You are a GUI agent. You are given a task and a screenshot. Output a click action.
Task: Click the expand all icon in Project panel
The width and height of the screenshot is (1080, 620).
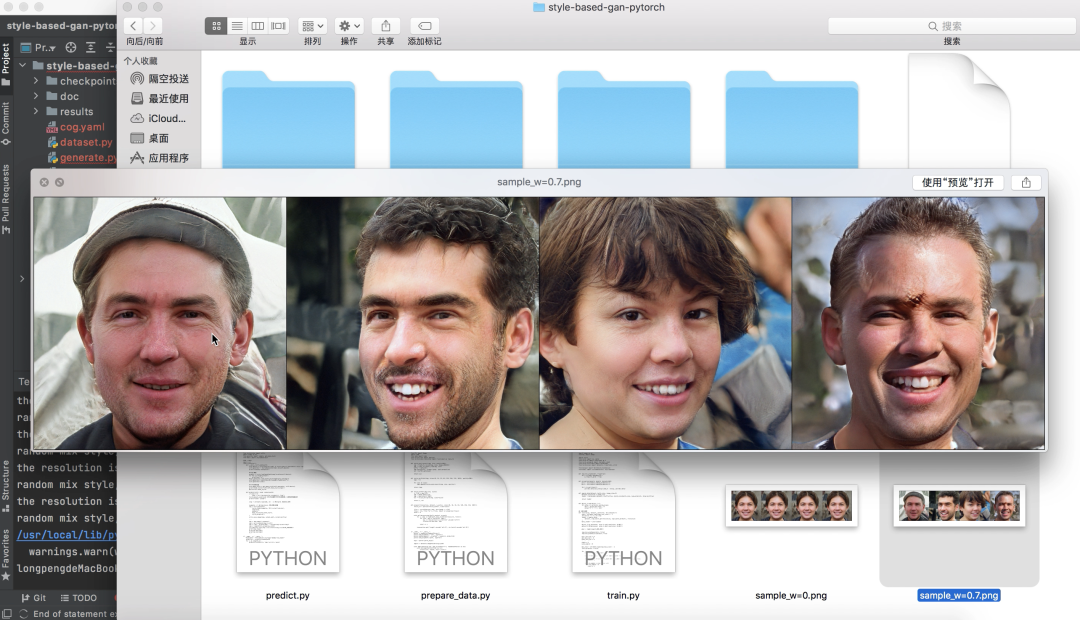pos(90,48)
